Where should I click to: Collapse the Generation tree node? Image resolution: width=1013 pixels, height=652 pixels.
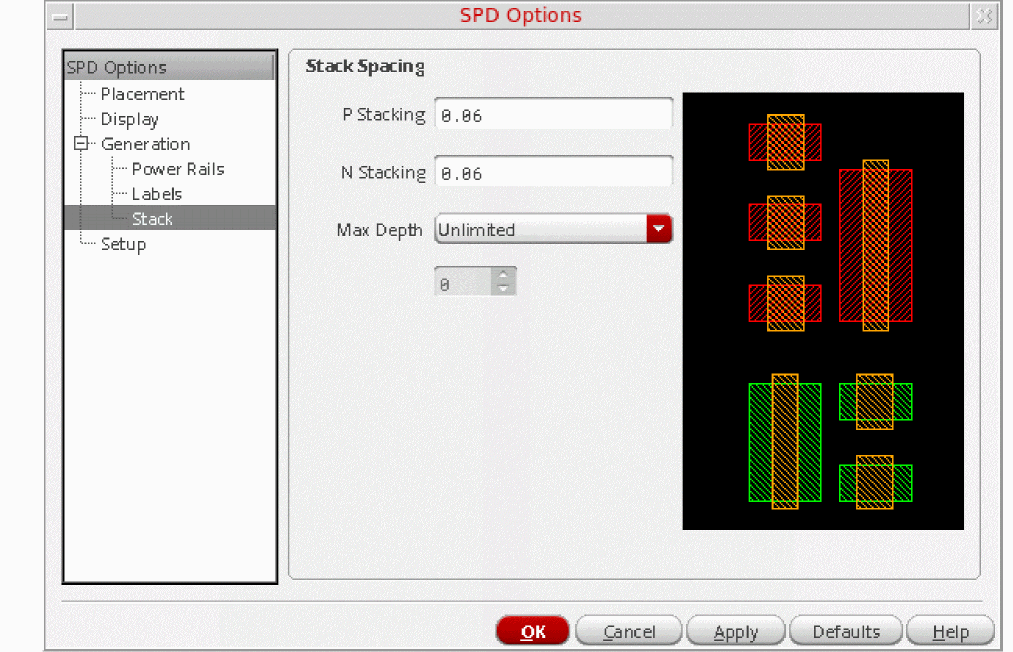(x=81, y=143)
